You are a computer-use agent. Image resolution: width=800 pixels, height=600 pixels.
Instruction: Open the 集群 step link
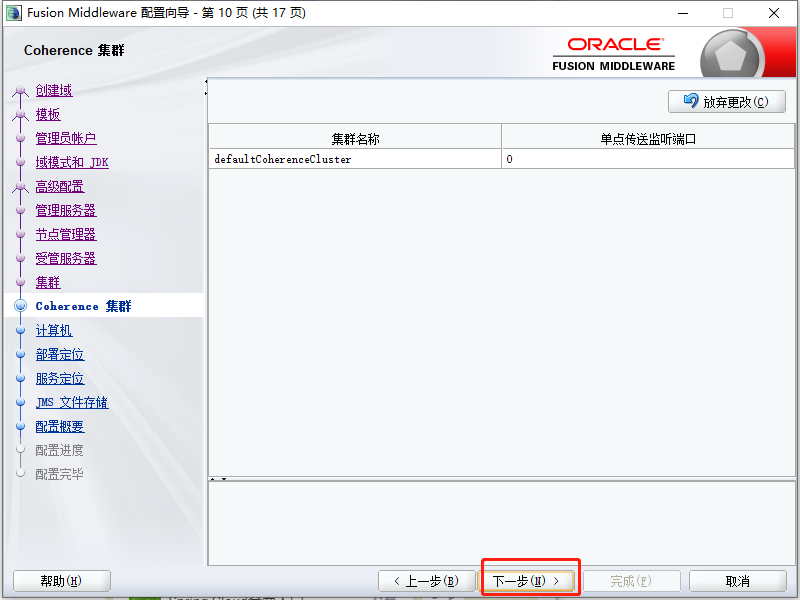(48, 282)
